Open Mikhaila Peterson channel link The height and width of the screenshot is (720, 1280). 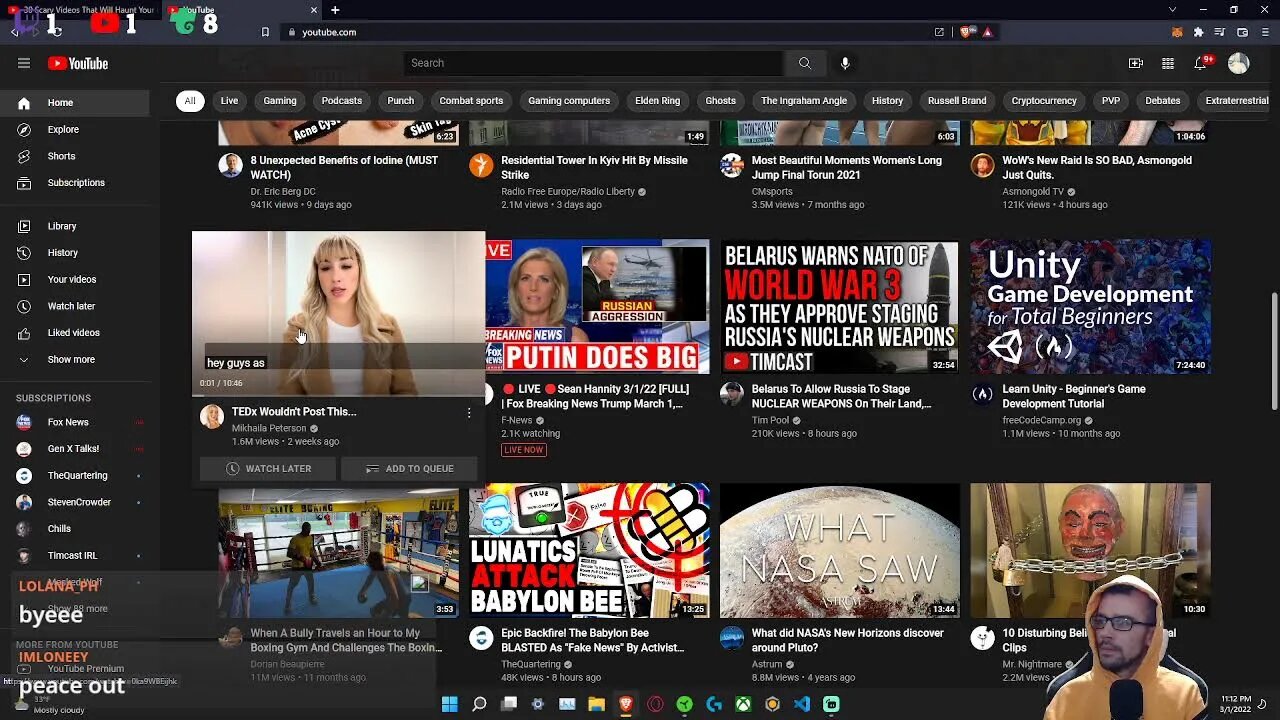pos(269,428)
